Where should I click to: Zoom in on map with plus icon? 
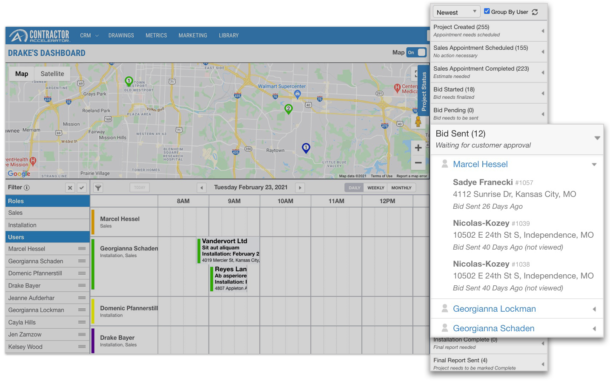418,148
